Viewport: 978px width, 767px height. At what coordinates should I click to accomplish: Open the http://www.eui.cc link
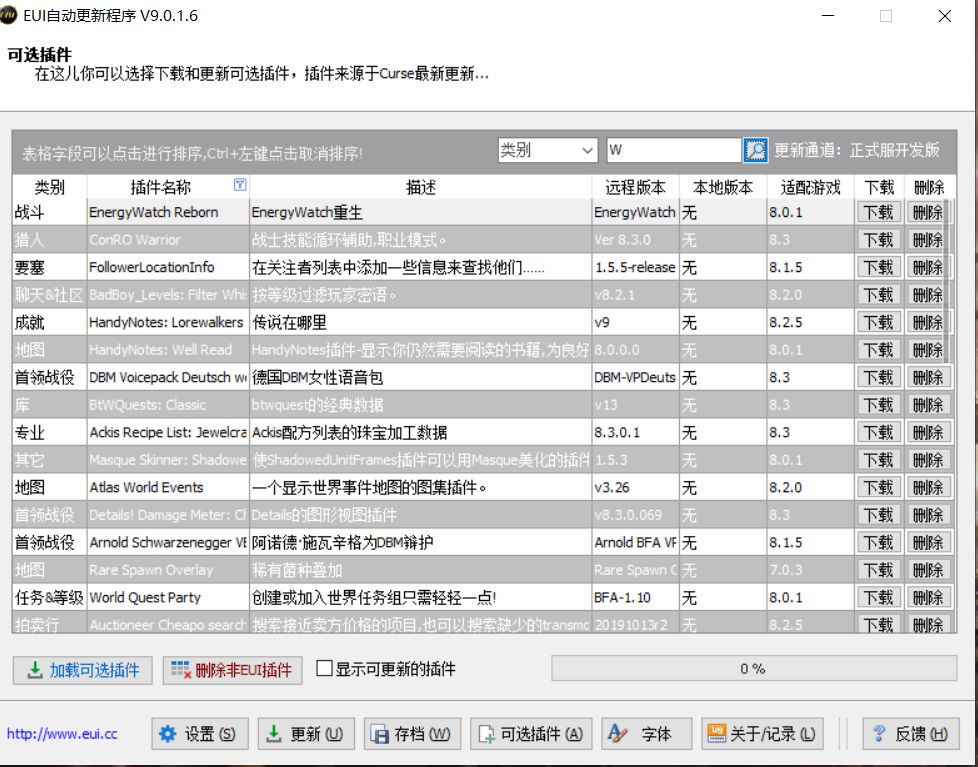coord(62,733)
